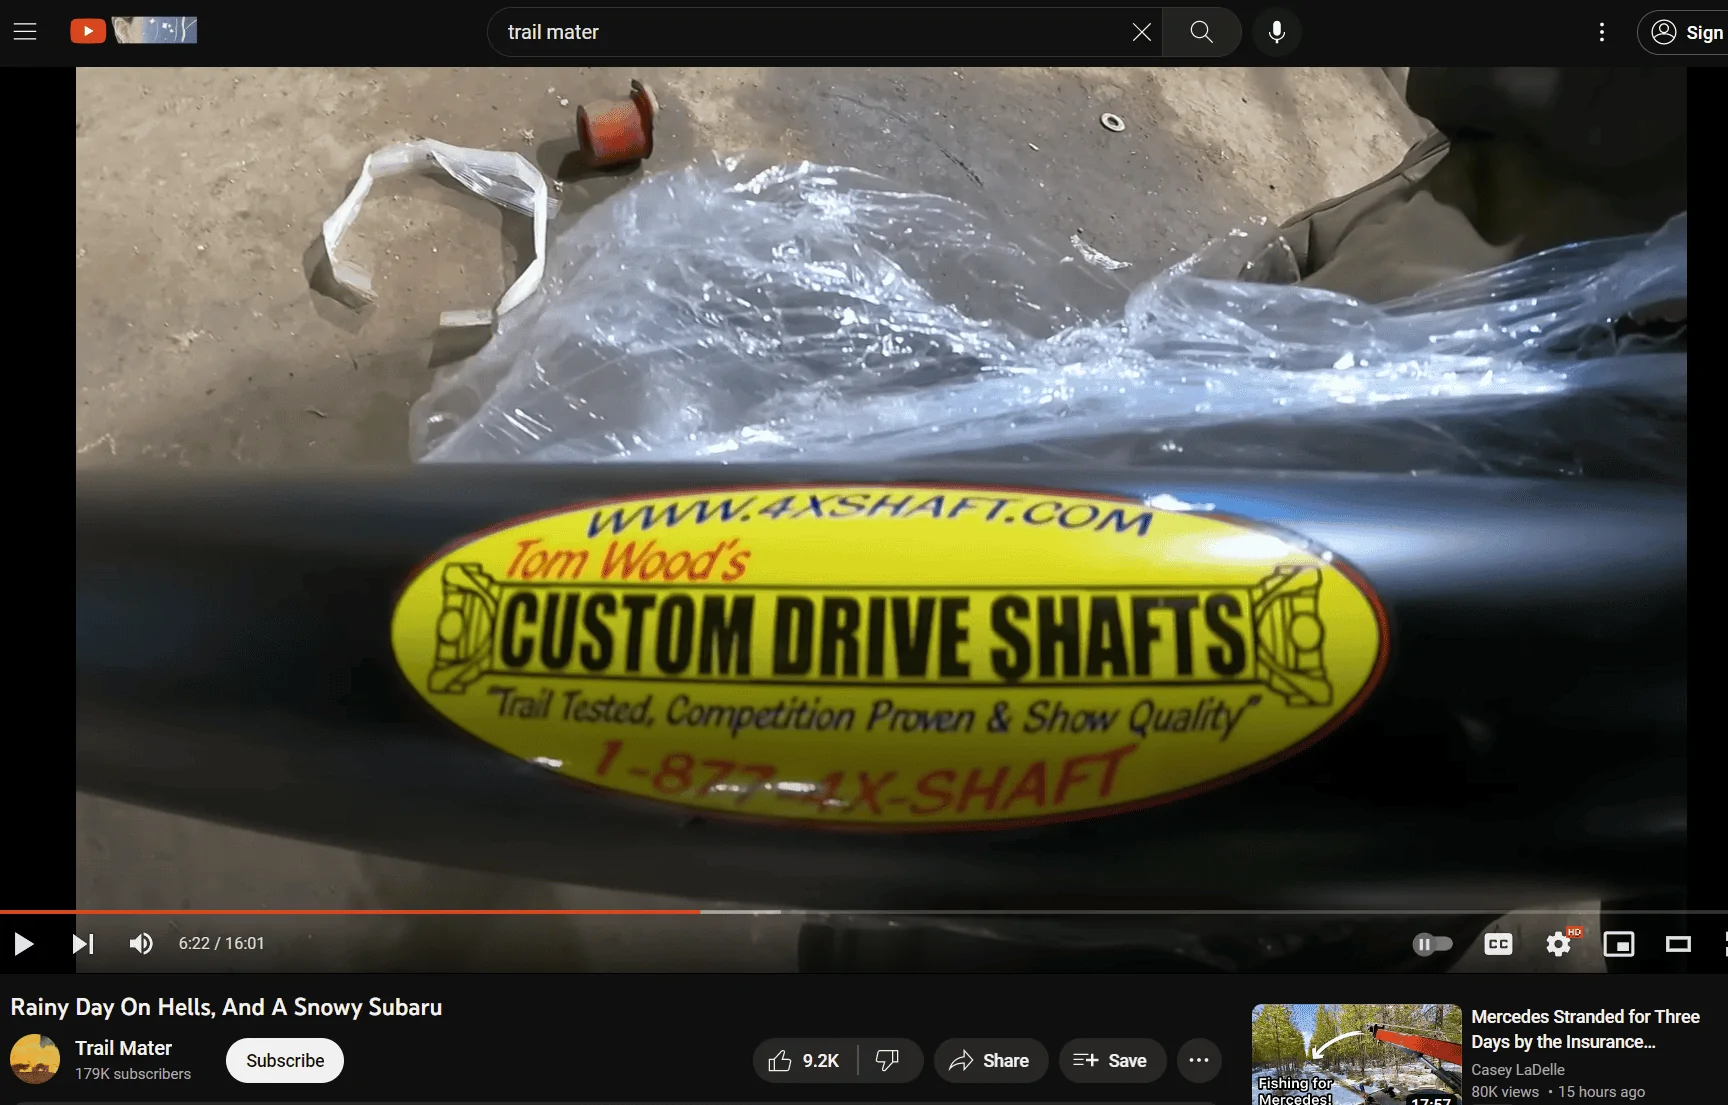1728x1105 pixels.
Task: Open the 'Fishing for Mercedes' suggested thumbnail
Action: [x=1357, y=1054]
